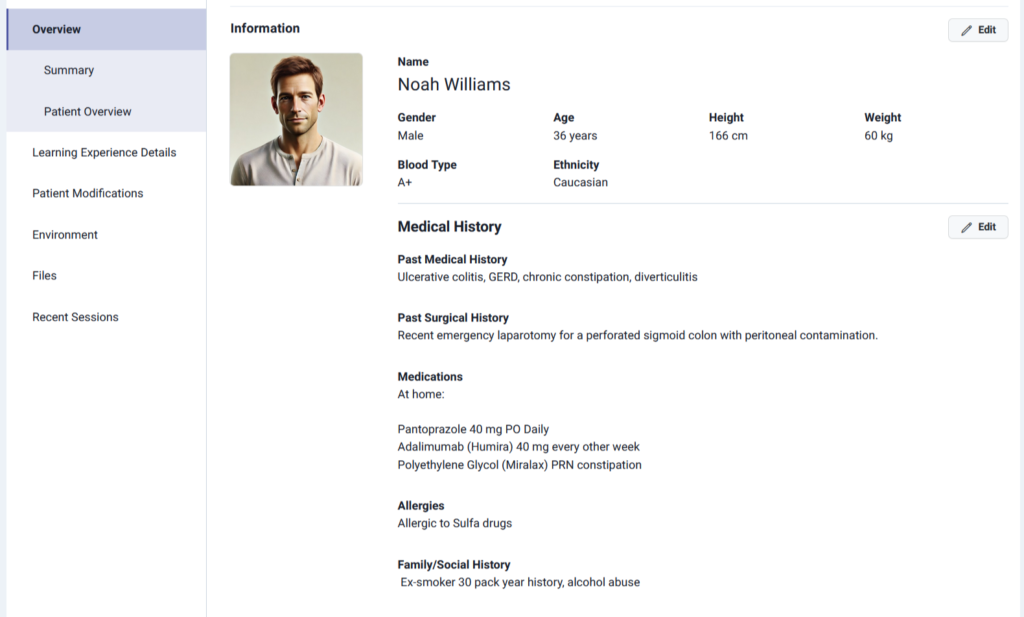Navigate to Patient Modifications
Viewport: 1024px width, 617px height.
pos(88,193)
